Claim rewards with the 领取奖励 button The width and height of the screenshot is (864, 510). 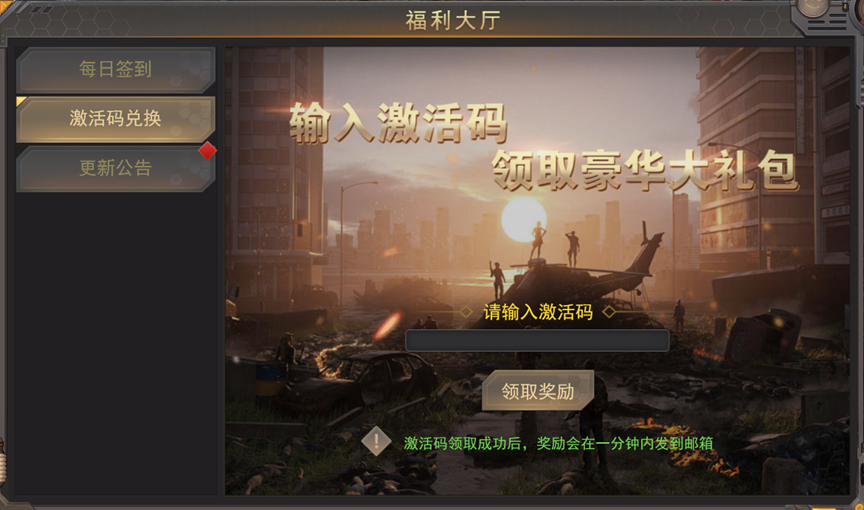(x=538, y=391)
